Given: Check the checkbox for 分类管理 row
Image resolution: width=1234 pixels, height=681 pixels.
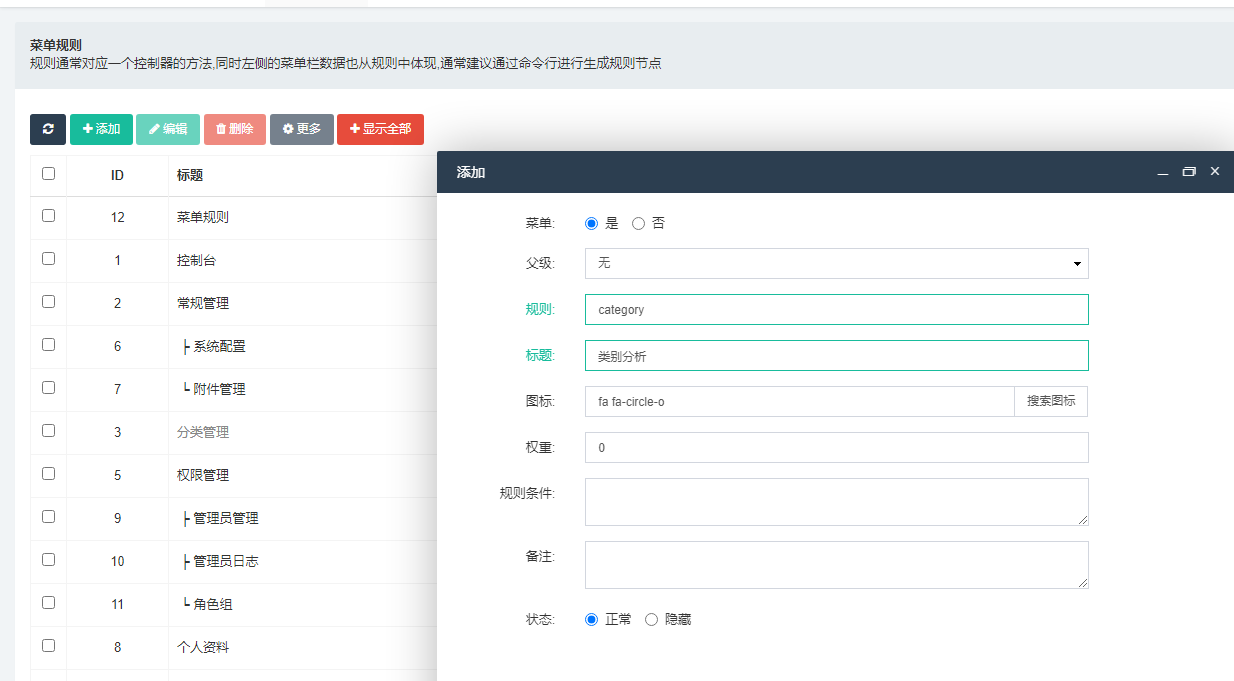Looking at the screenshot, I should point(47,431).
